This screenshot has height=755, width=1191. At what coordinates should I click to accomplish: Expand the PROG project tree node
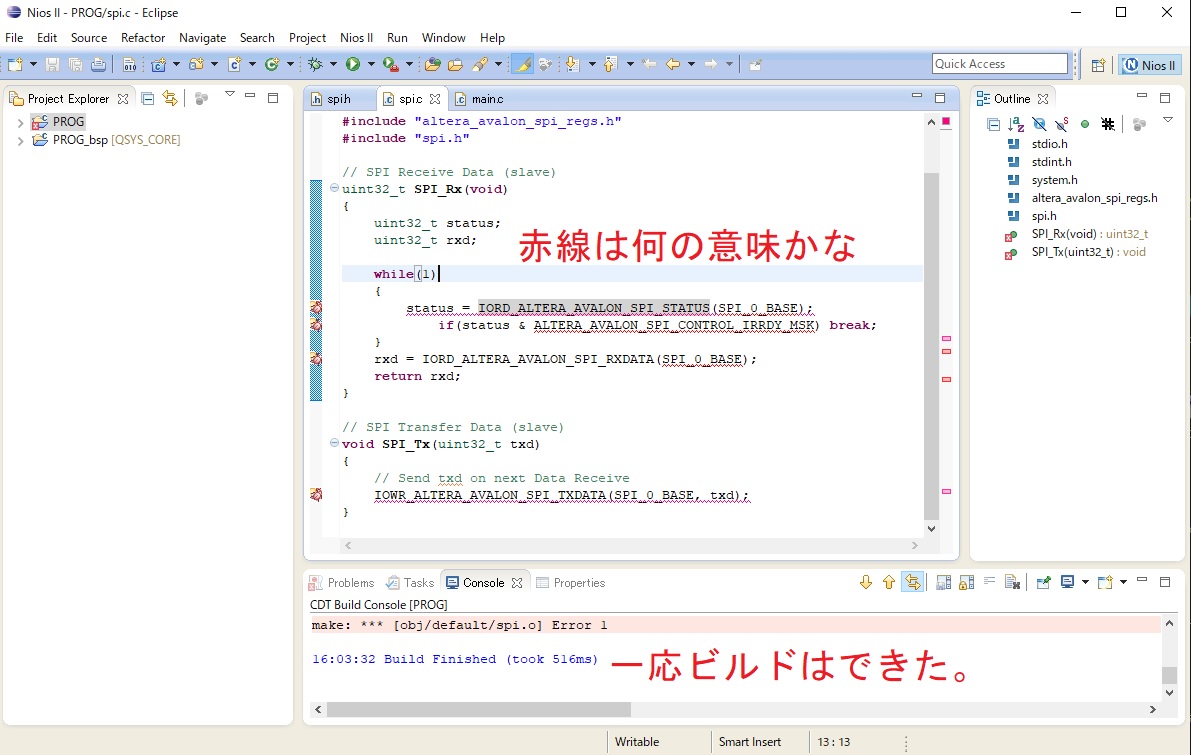[x=21, y=122]
